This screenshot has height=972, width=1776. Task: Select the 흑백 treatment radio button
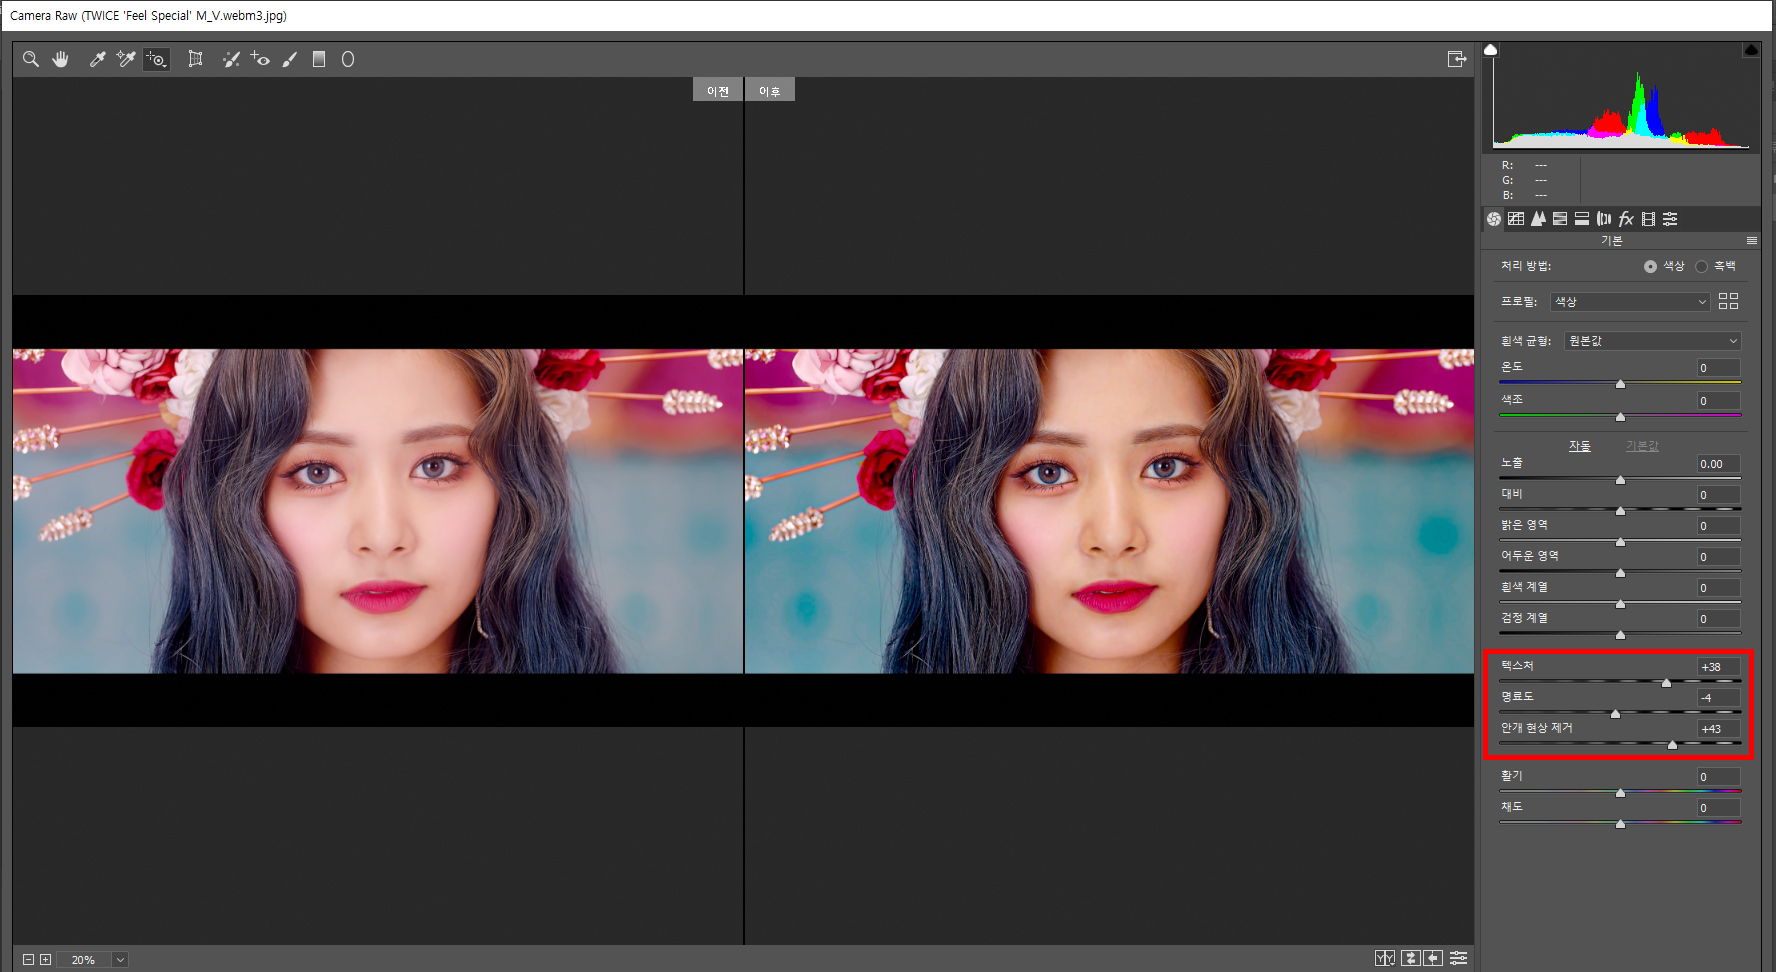point(1701,266)
